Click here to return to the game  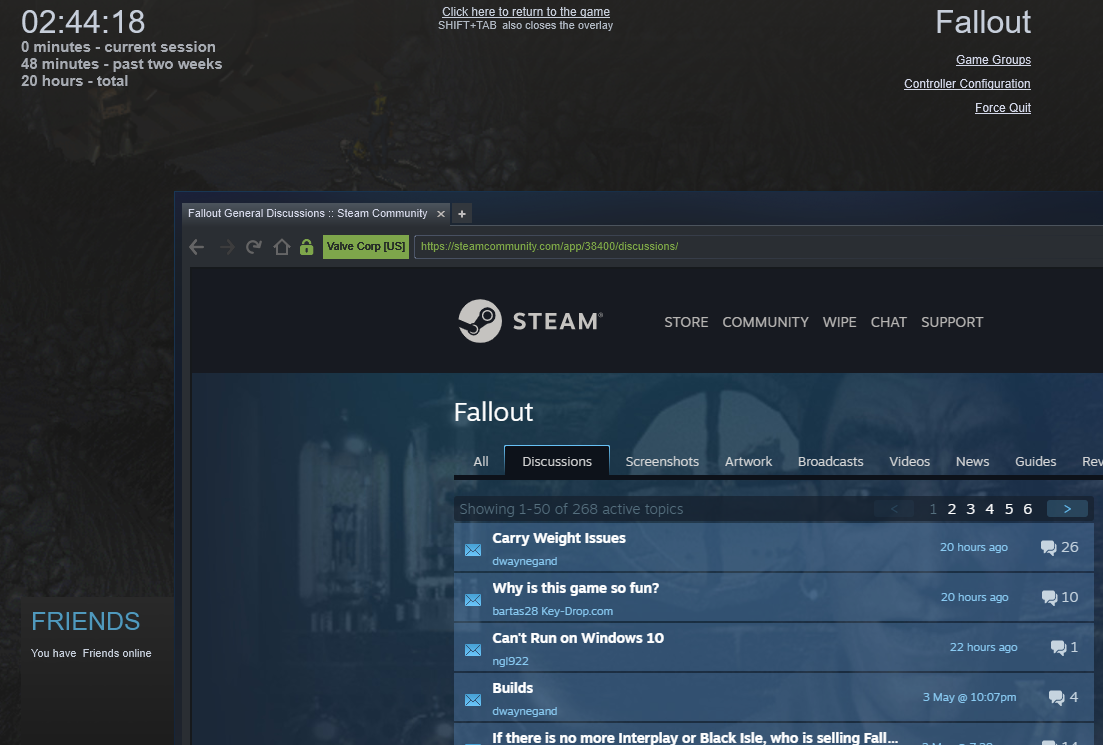(x=525, y=12)
